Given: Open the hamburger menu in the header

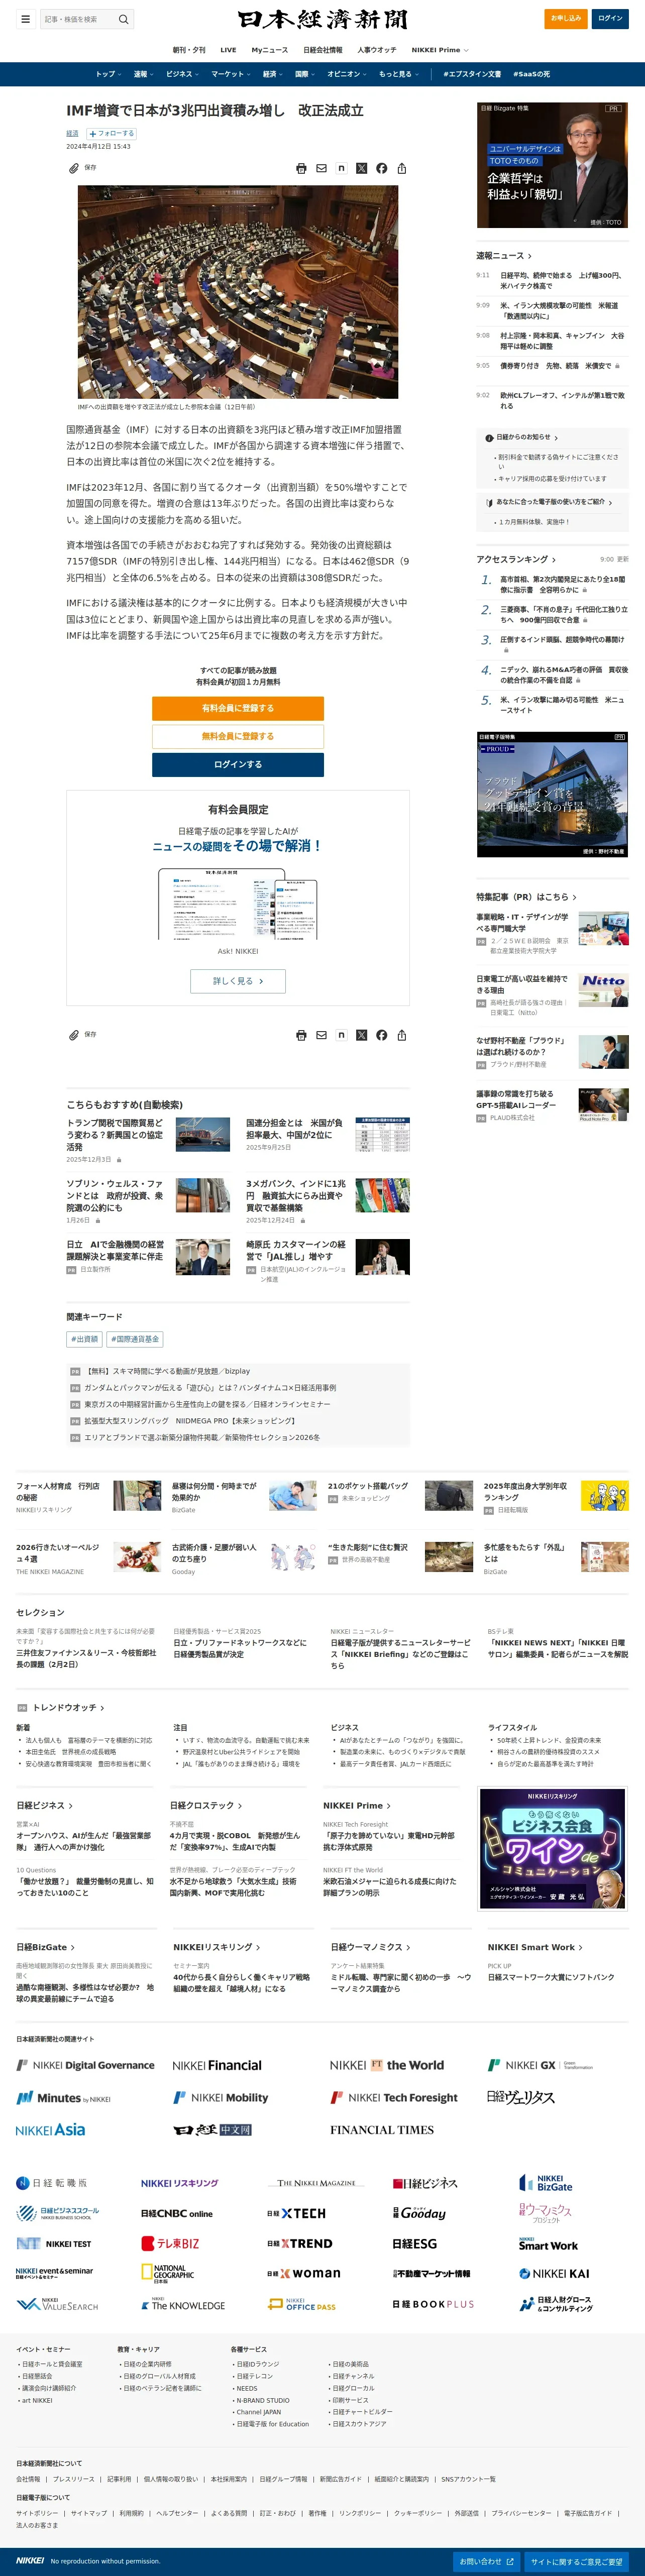Looking at the screenshot, I should pyautogui.click(x=25, y=19).
